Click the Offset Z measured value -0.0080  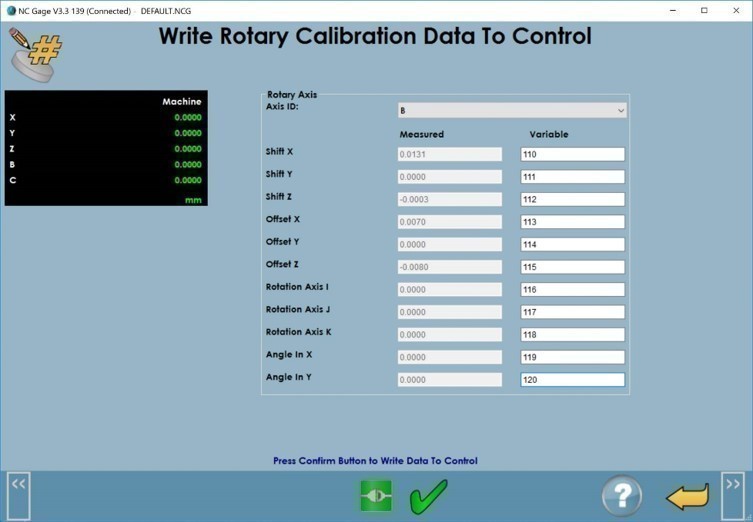coord(449,267)
